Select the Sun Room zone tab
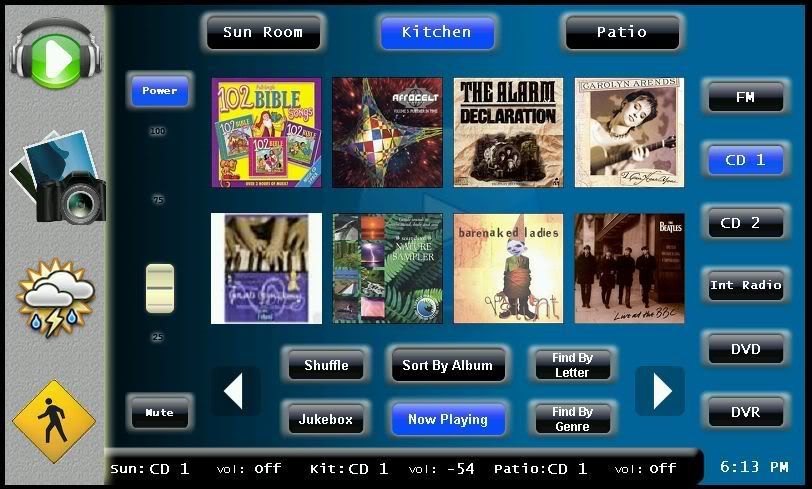Viewport: 812px width, 489px height. click(x=263, y=32)
